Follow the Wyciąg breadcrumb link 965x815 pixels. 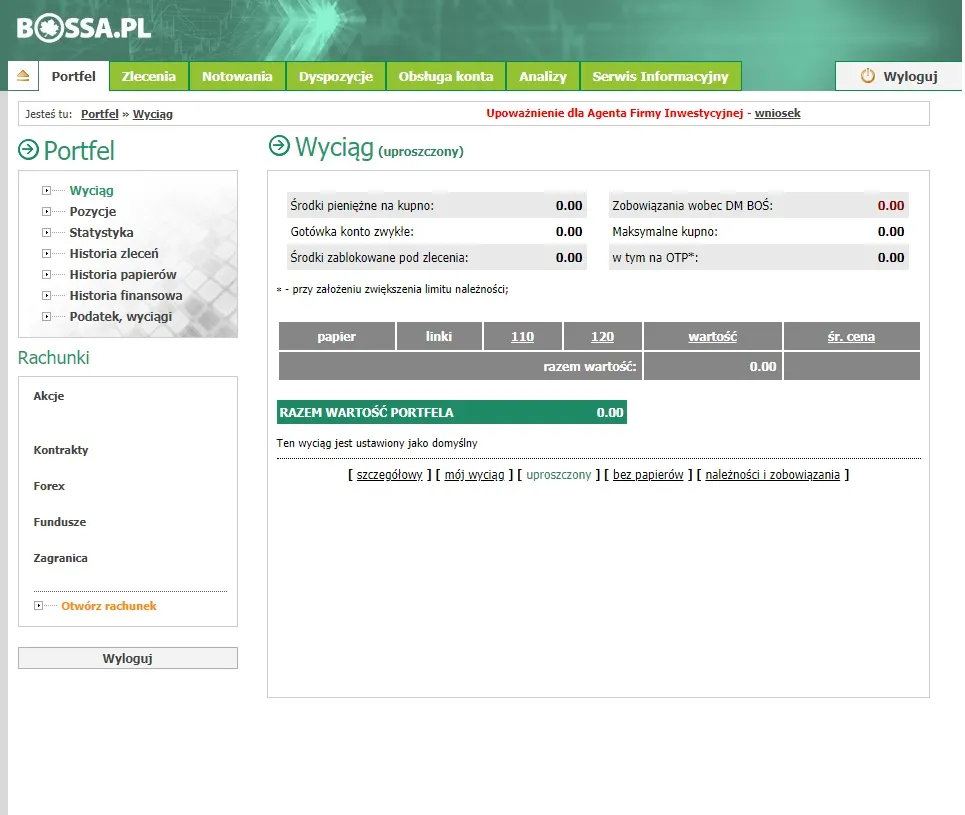click(153, 114)
